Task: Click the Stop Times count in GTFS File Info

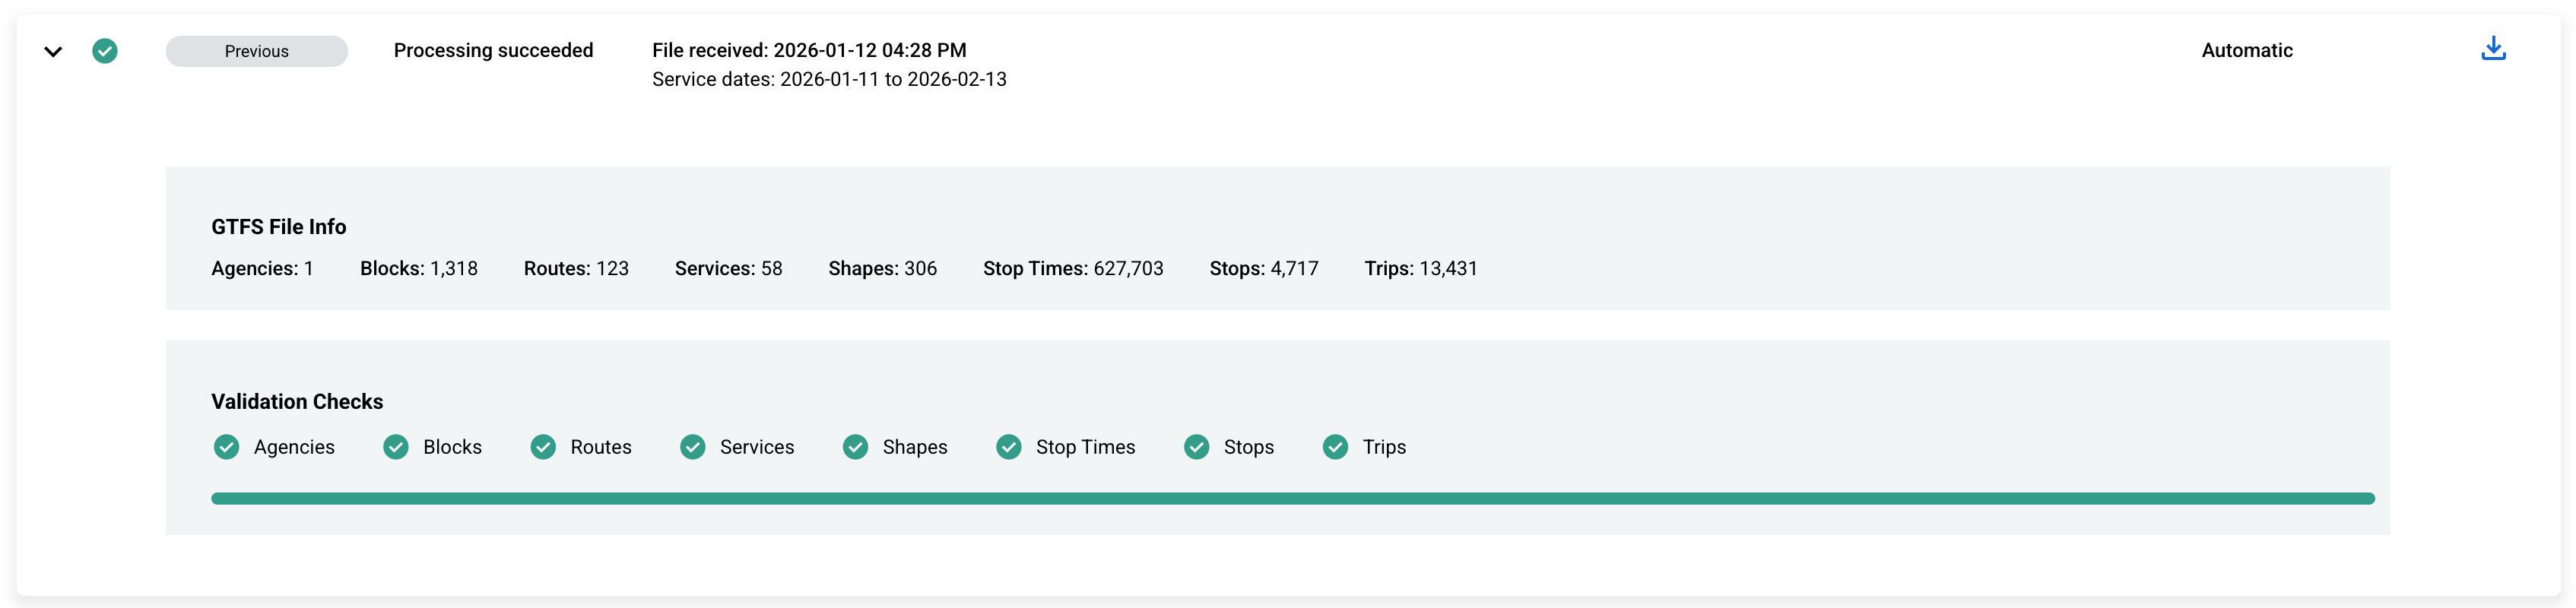Action: pyautogui.click(x=1073, y=268)
